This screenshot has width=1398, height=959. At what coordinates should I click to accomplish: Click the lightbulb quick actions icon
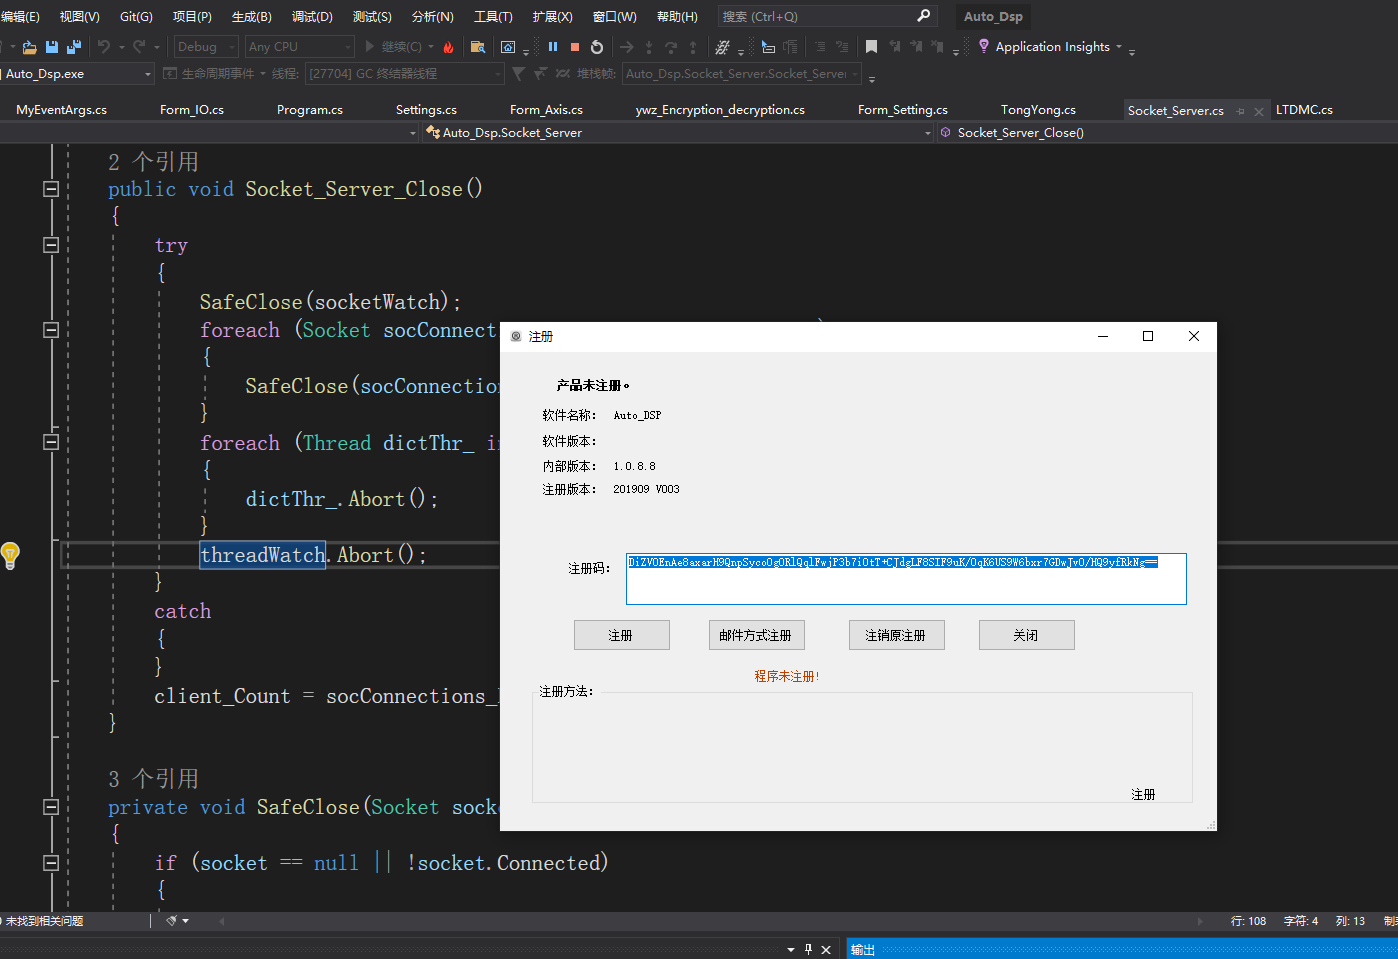pyautogui.click(x=10, y=555)
